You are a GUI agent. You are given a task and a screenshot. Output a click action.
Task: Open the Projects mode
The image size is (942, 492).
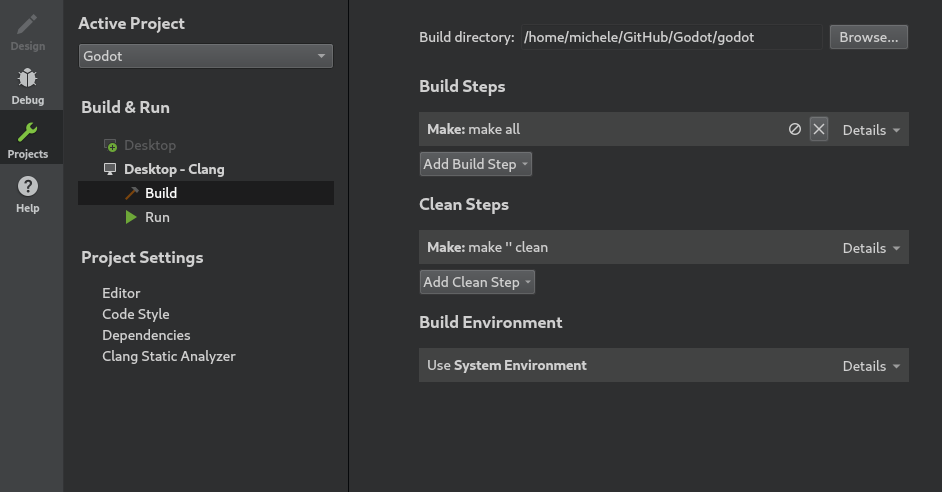[28, 140]
